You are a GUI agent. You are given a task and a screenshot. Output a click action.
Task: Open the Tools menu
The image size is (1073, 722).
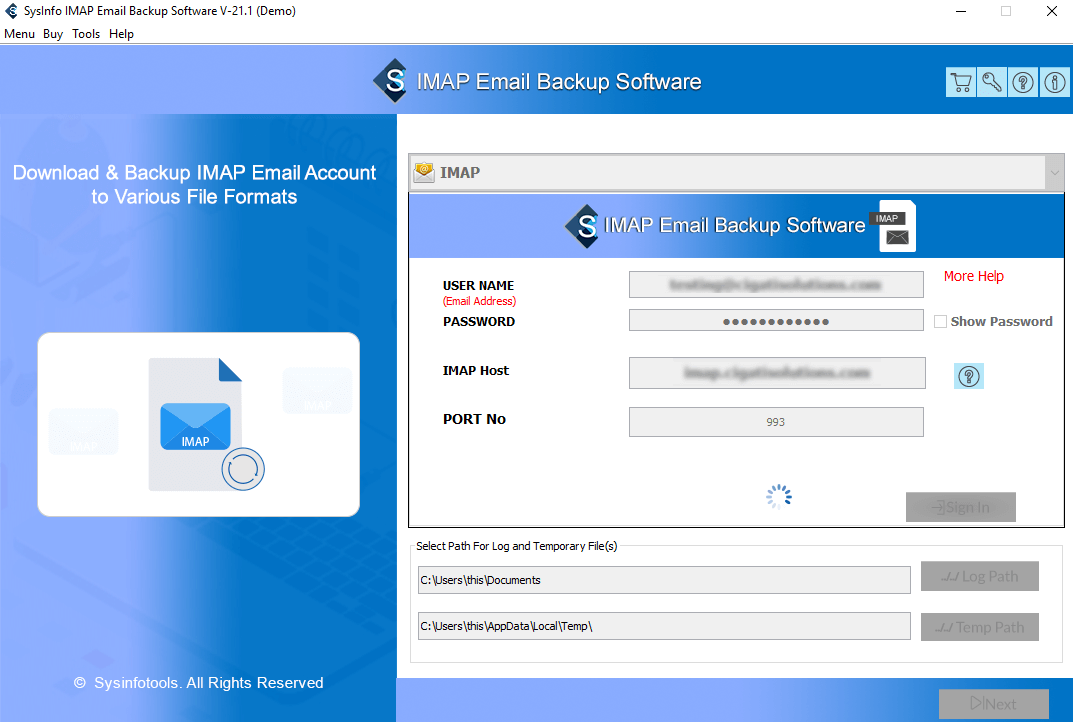tap(86, 34)
